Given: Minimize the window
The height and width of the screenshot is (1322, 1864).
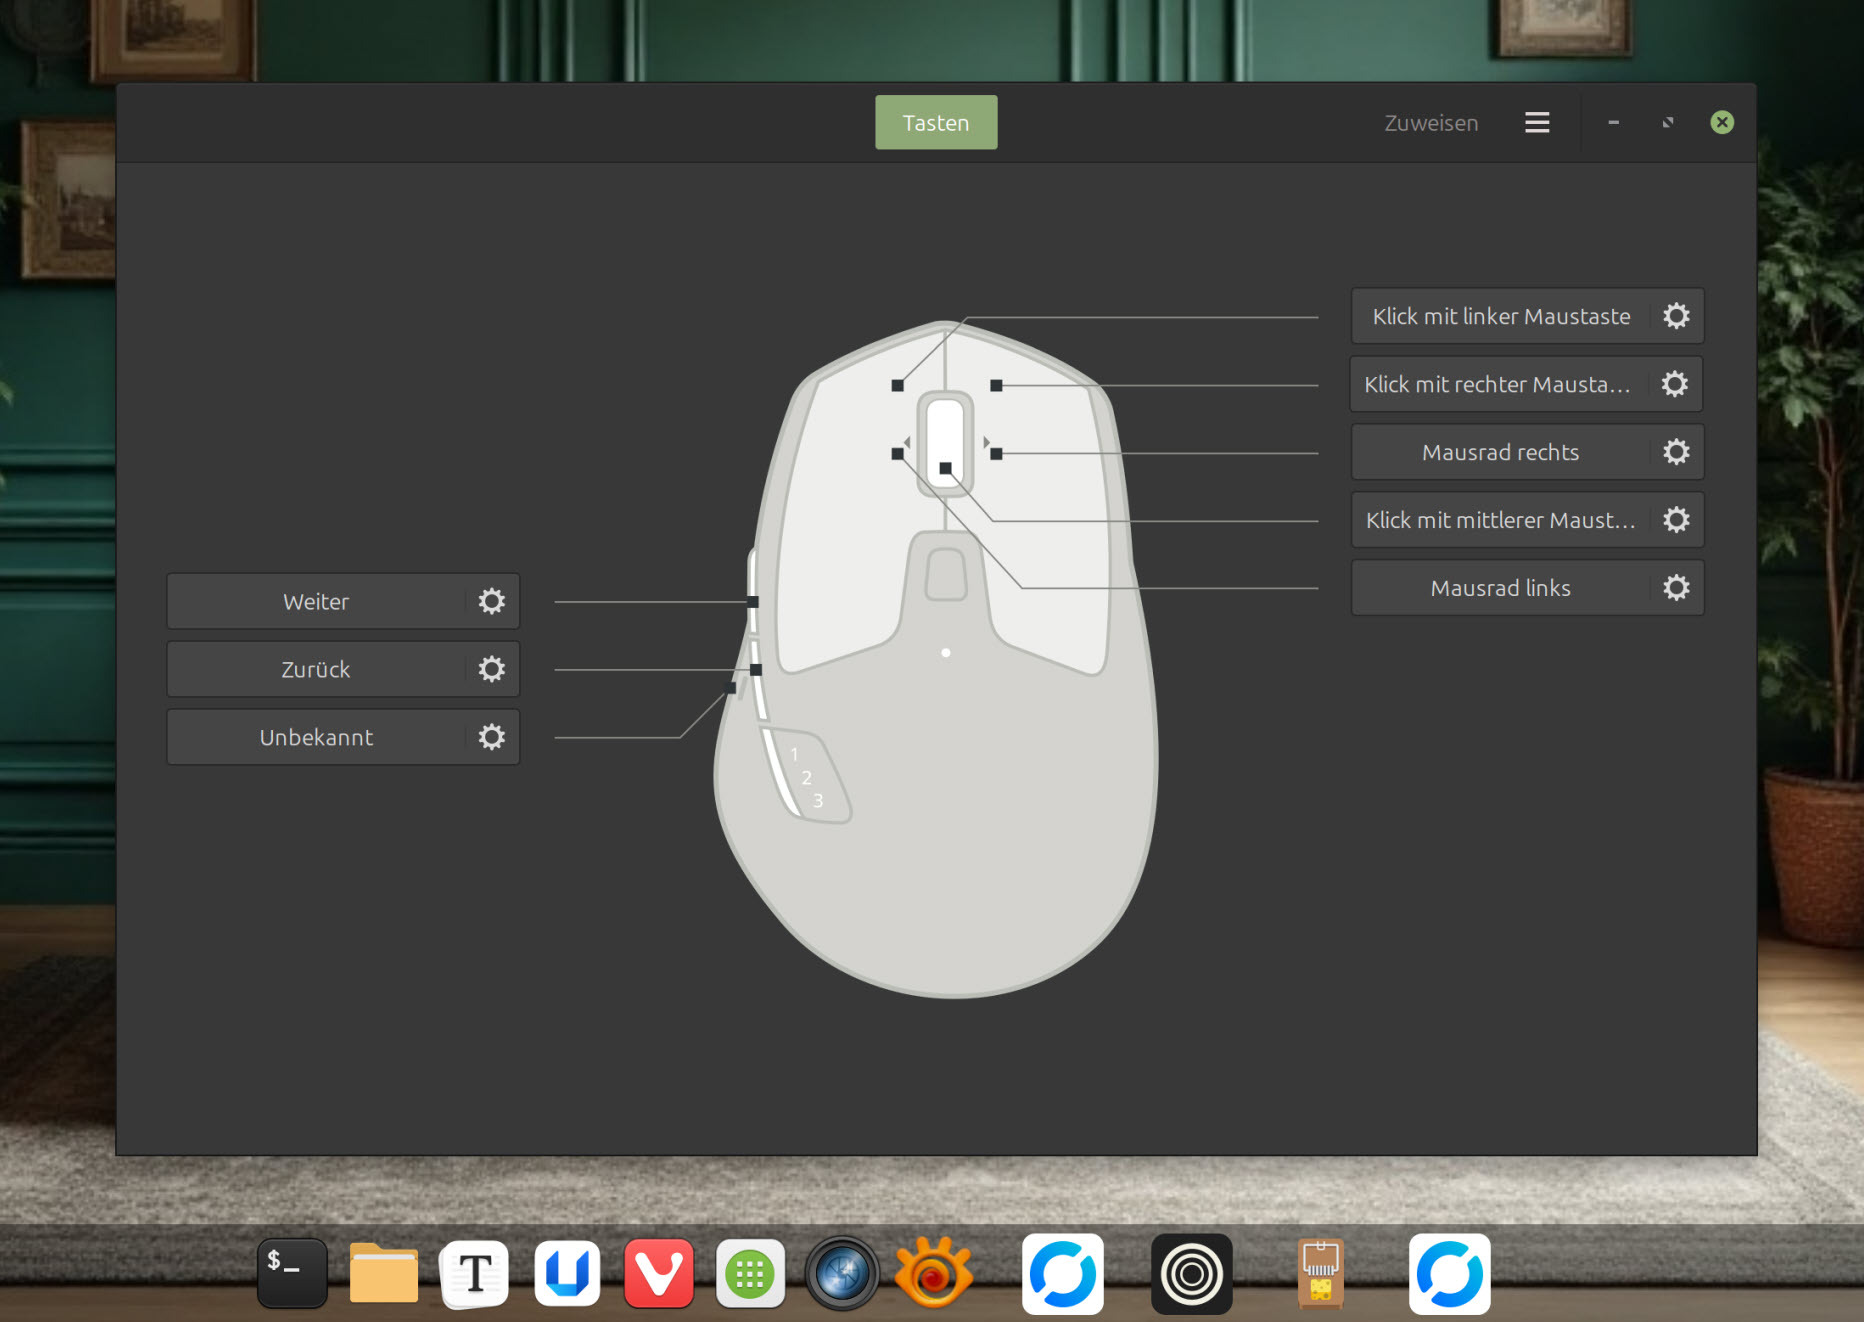Looking at the screenshot, I should (x=1613, y=122).
